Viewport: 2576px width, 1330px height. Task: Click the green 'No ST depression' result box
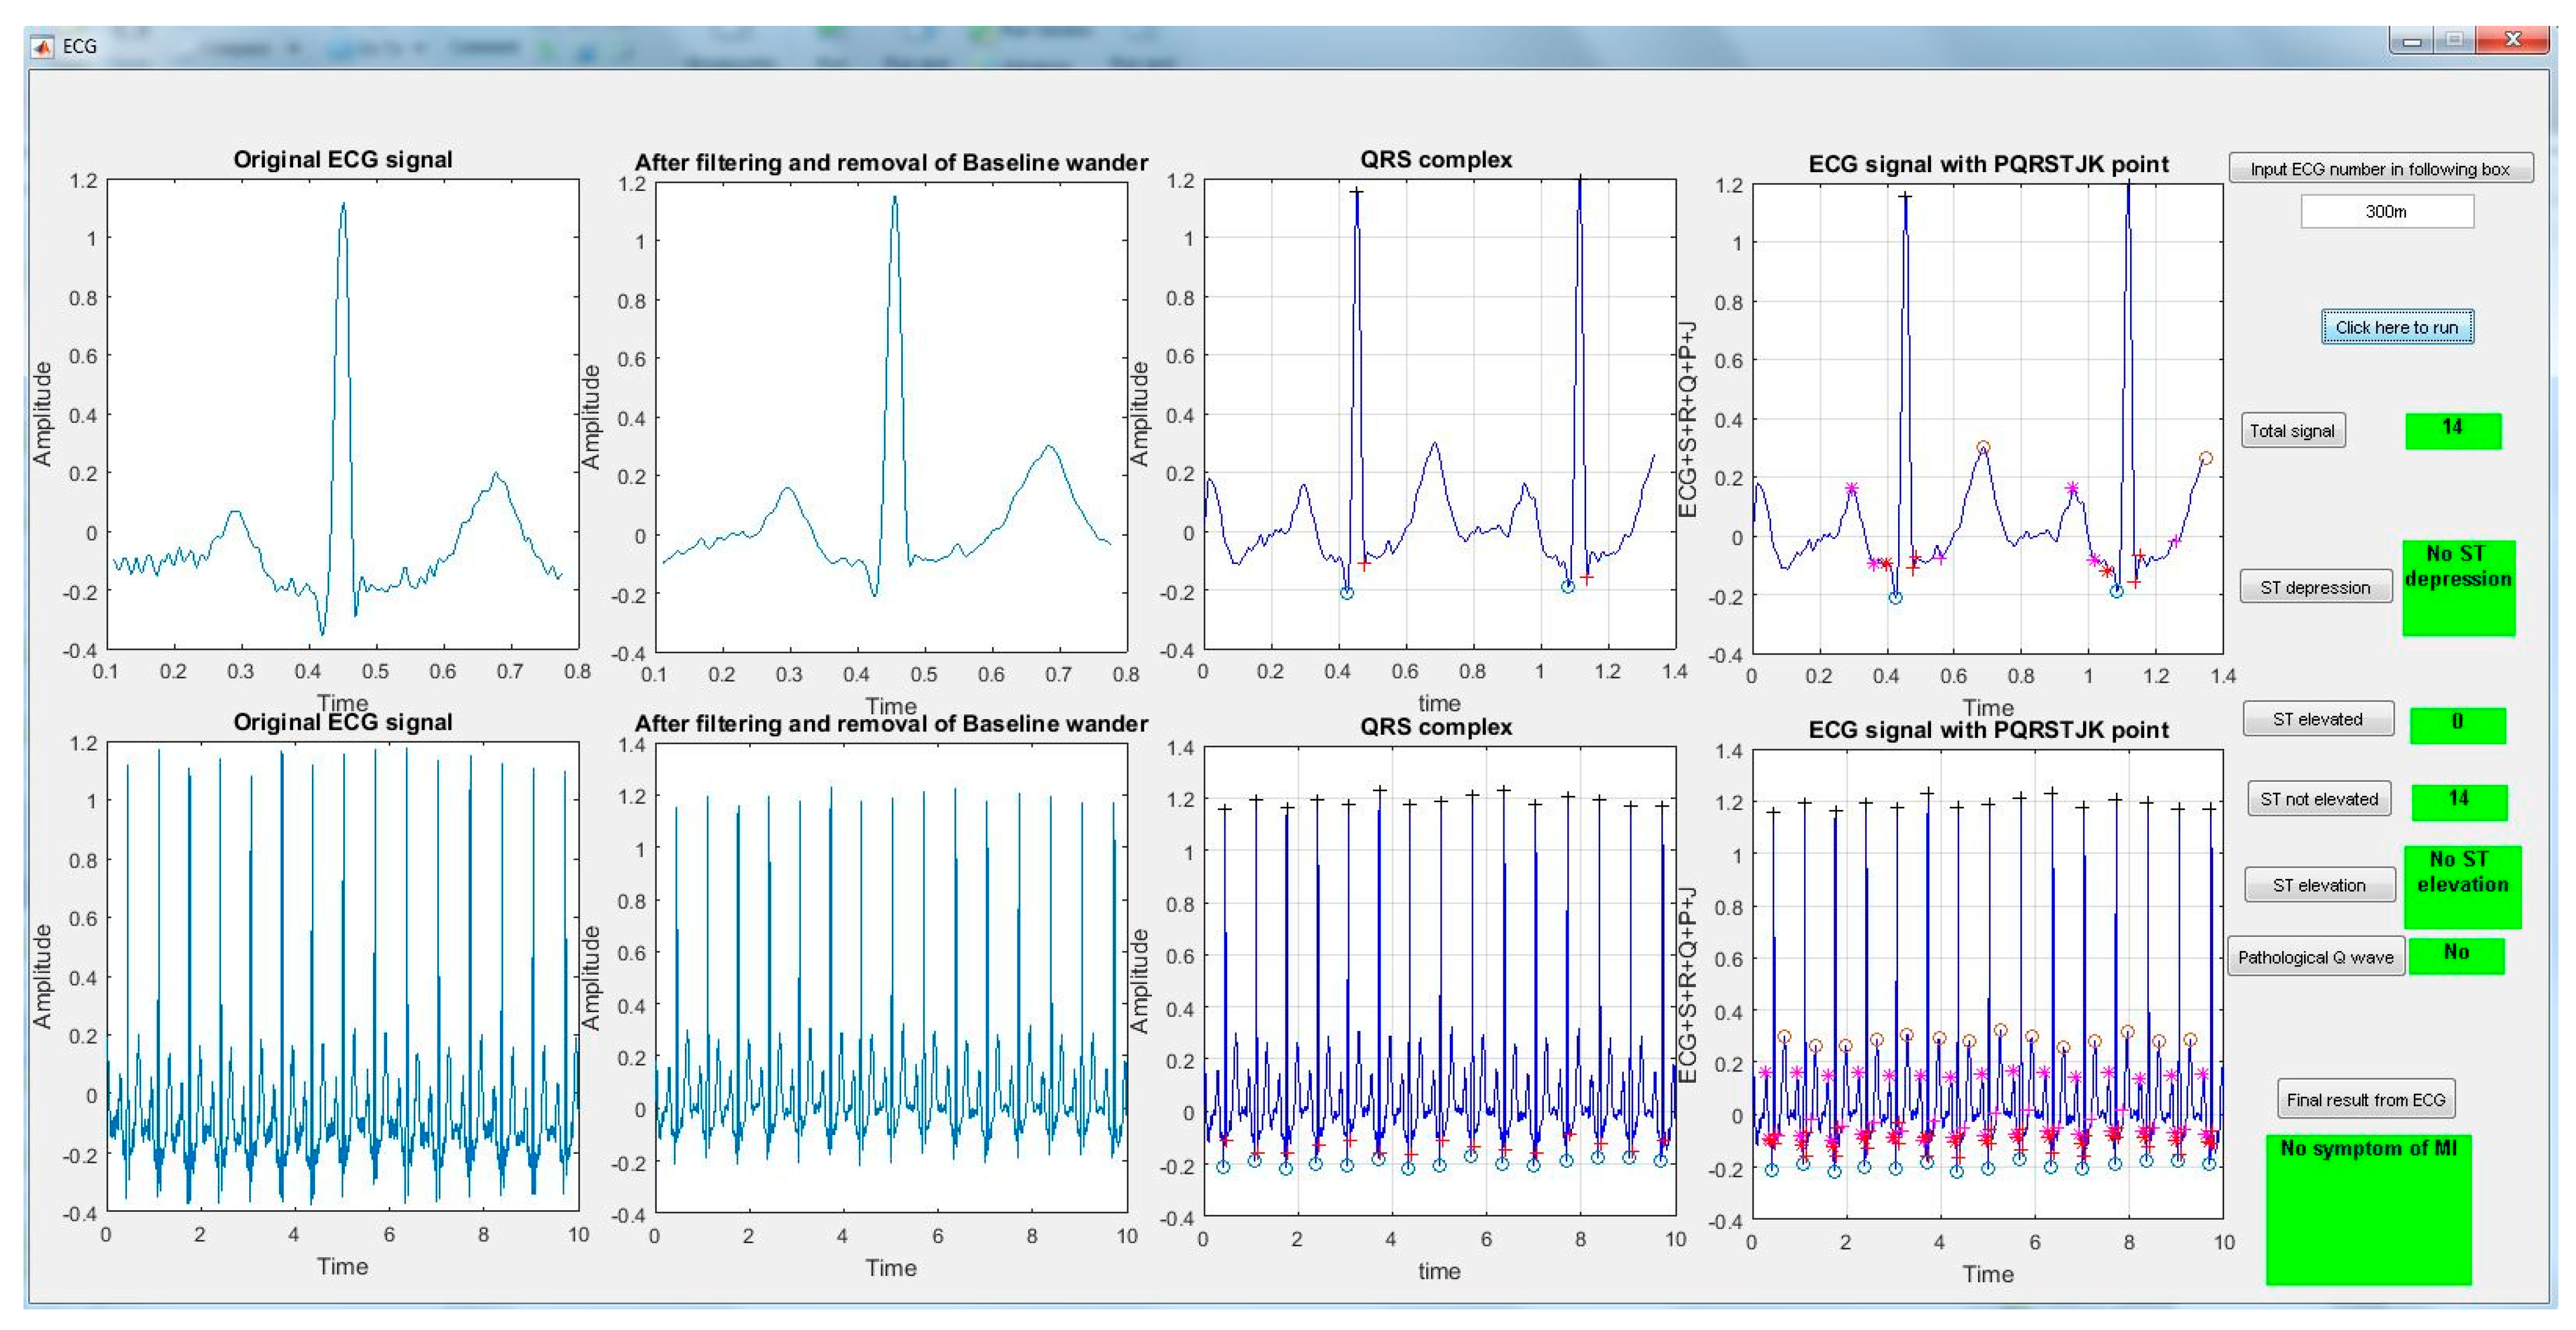tap(2458, 588)
